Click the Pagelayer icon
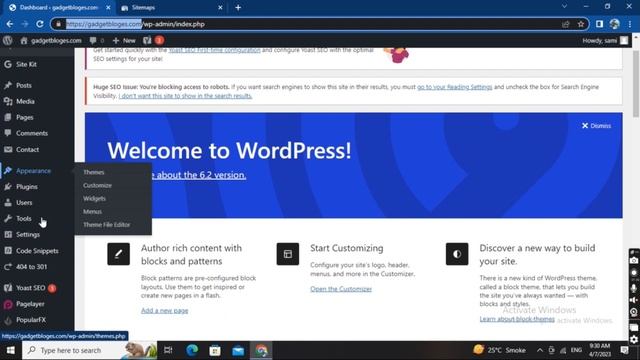 (8, 304)
